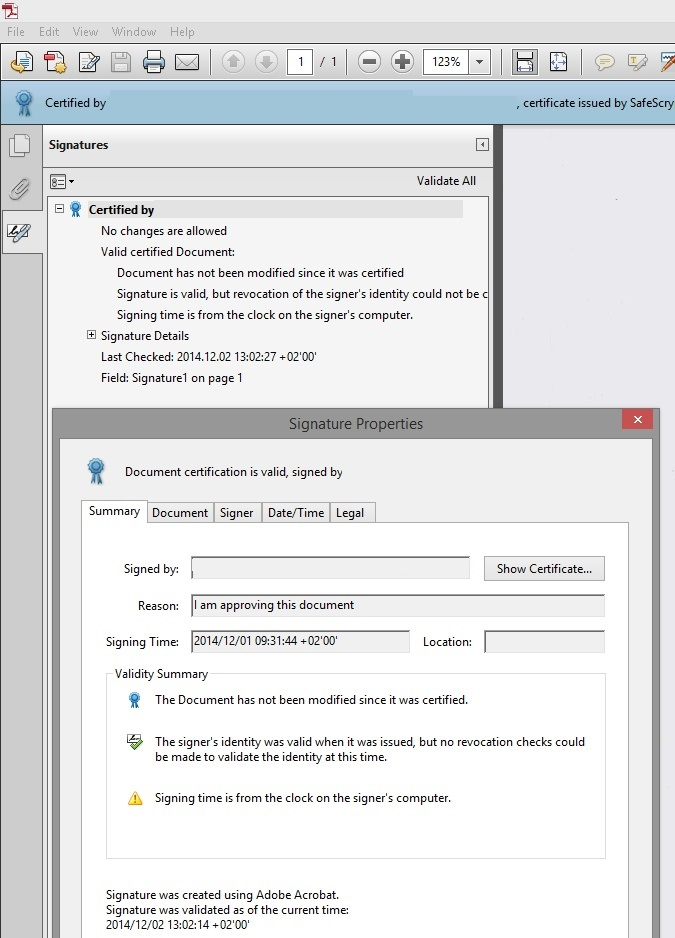Image resolution: width=675 pixels, height=938 pixels.
Task: Open the File menu
Action: point(16,32)
